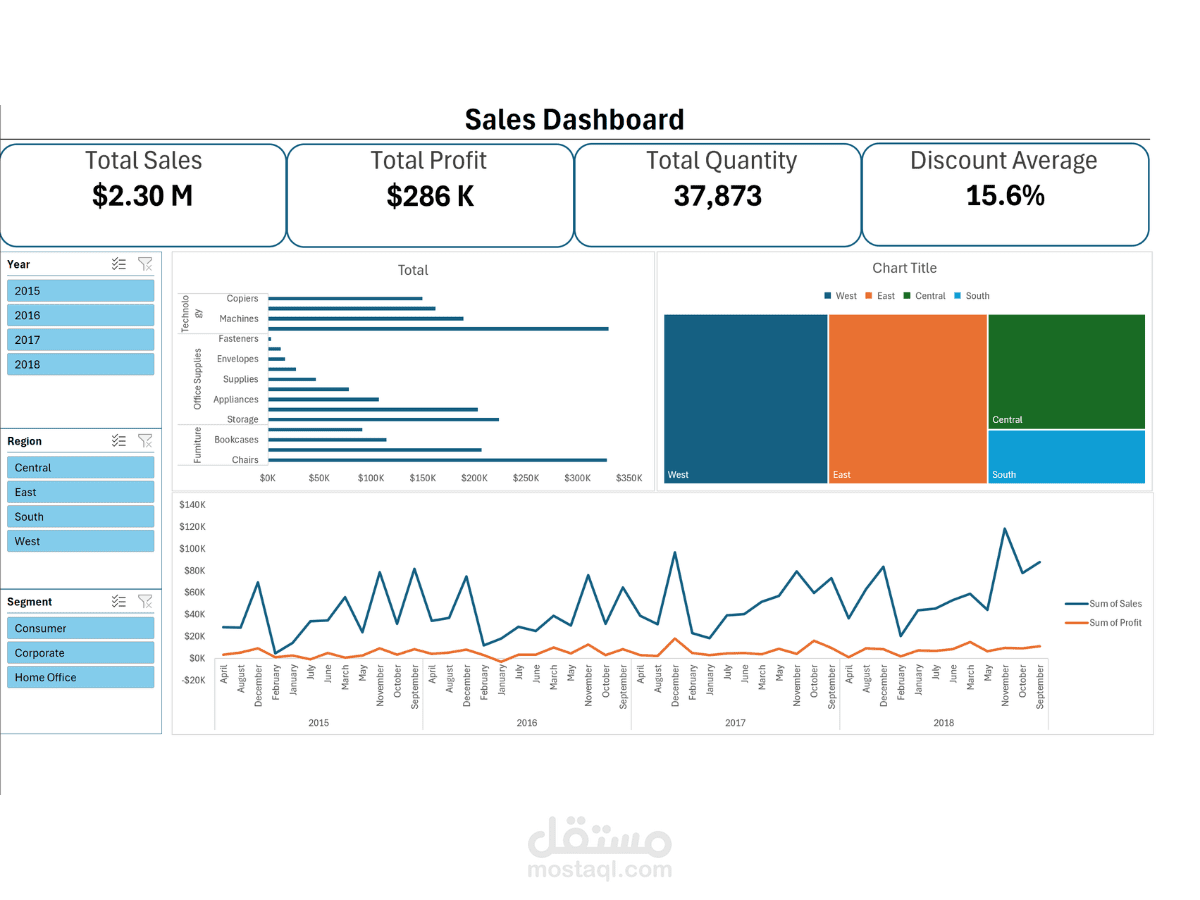
Task: Select Consumer in the Segment slicer
Action: [x=80, y=627]
